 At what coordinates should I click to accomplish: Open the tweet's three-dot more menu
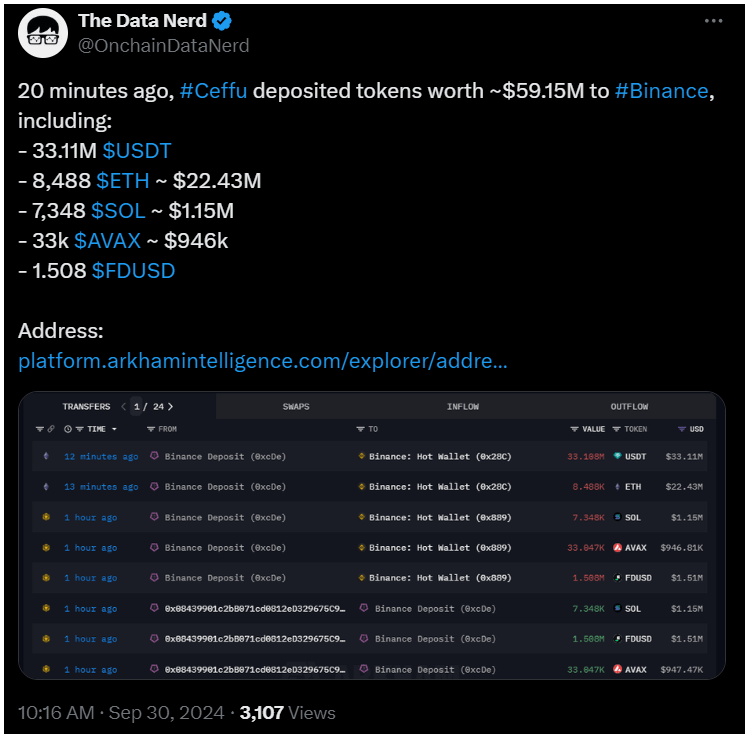713,21
